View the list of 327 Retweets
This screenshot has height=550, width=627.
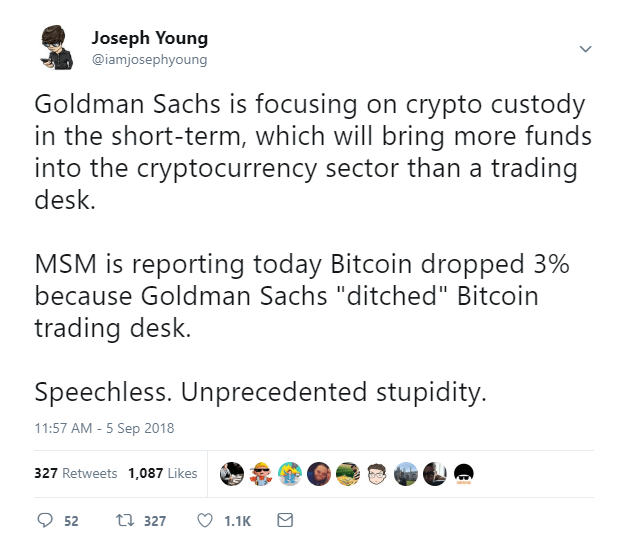click(76, 473)
